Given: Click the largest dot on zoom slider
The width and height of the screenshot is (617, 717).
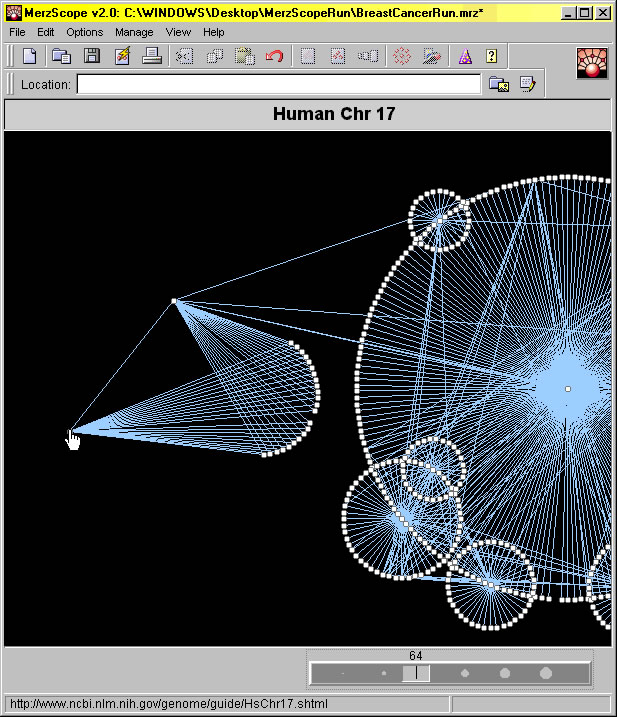Looking at the screenshot, I should tap(546, 674).
